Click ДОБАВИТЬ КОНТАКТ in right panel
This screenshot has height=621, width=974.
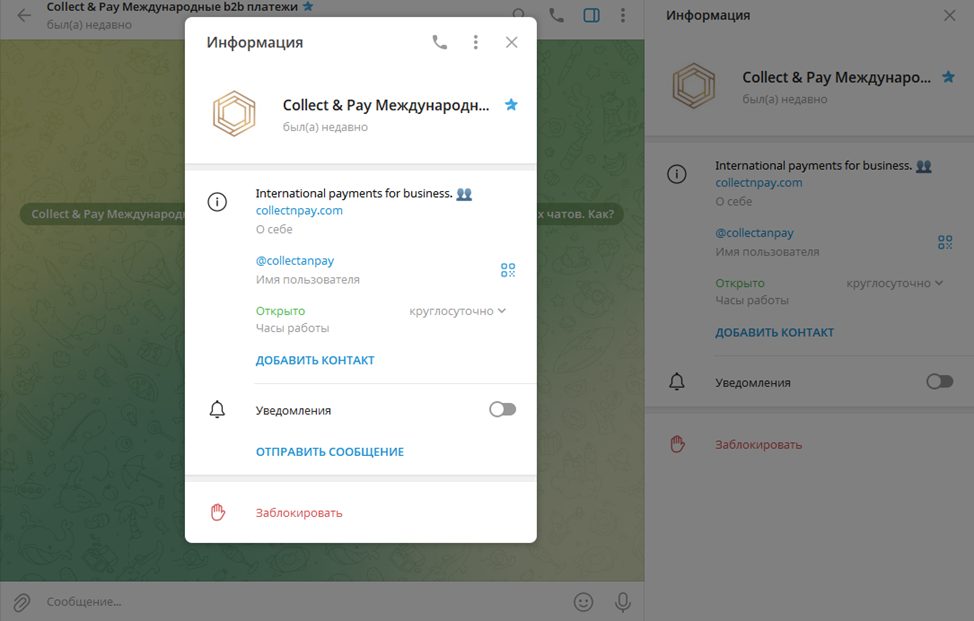(x=775, y=332)
